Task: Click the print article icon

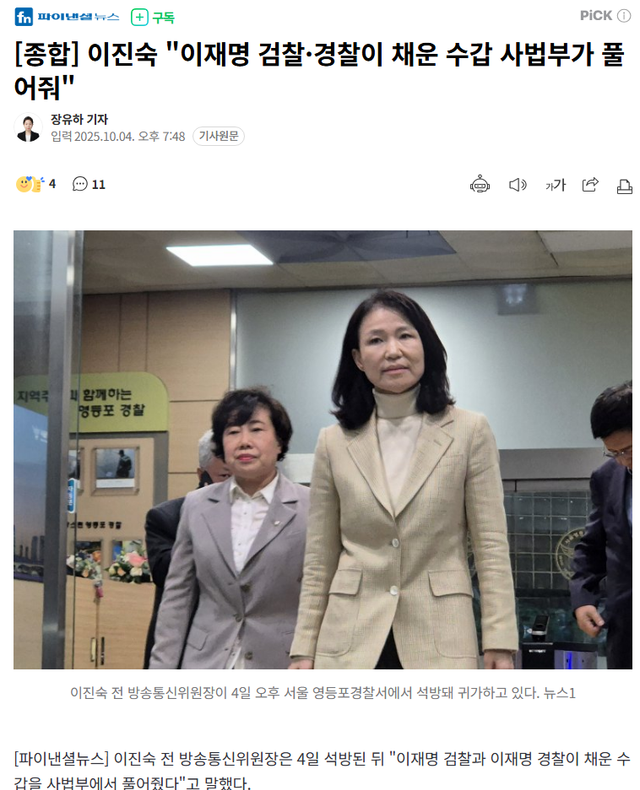Action: [624, 186]
